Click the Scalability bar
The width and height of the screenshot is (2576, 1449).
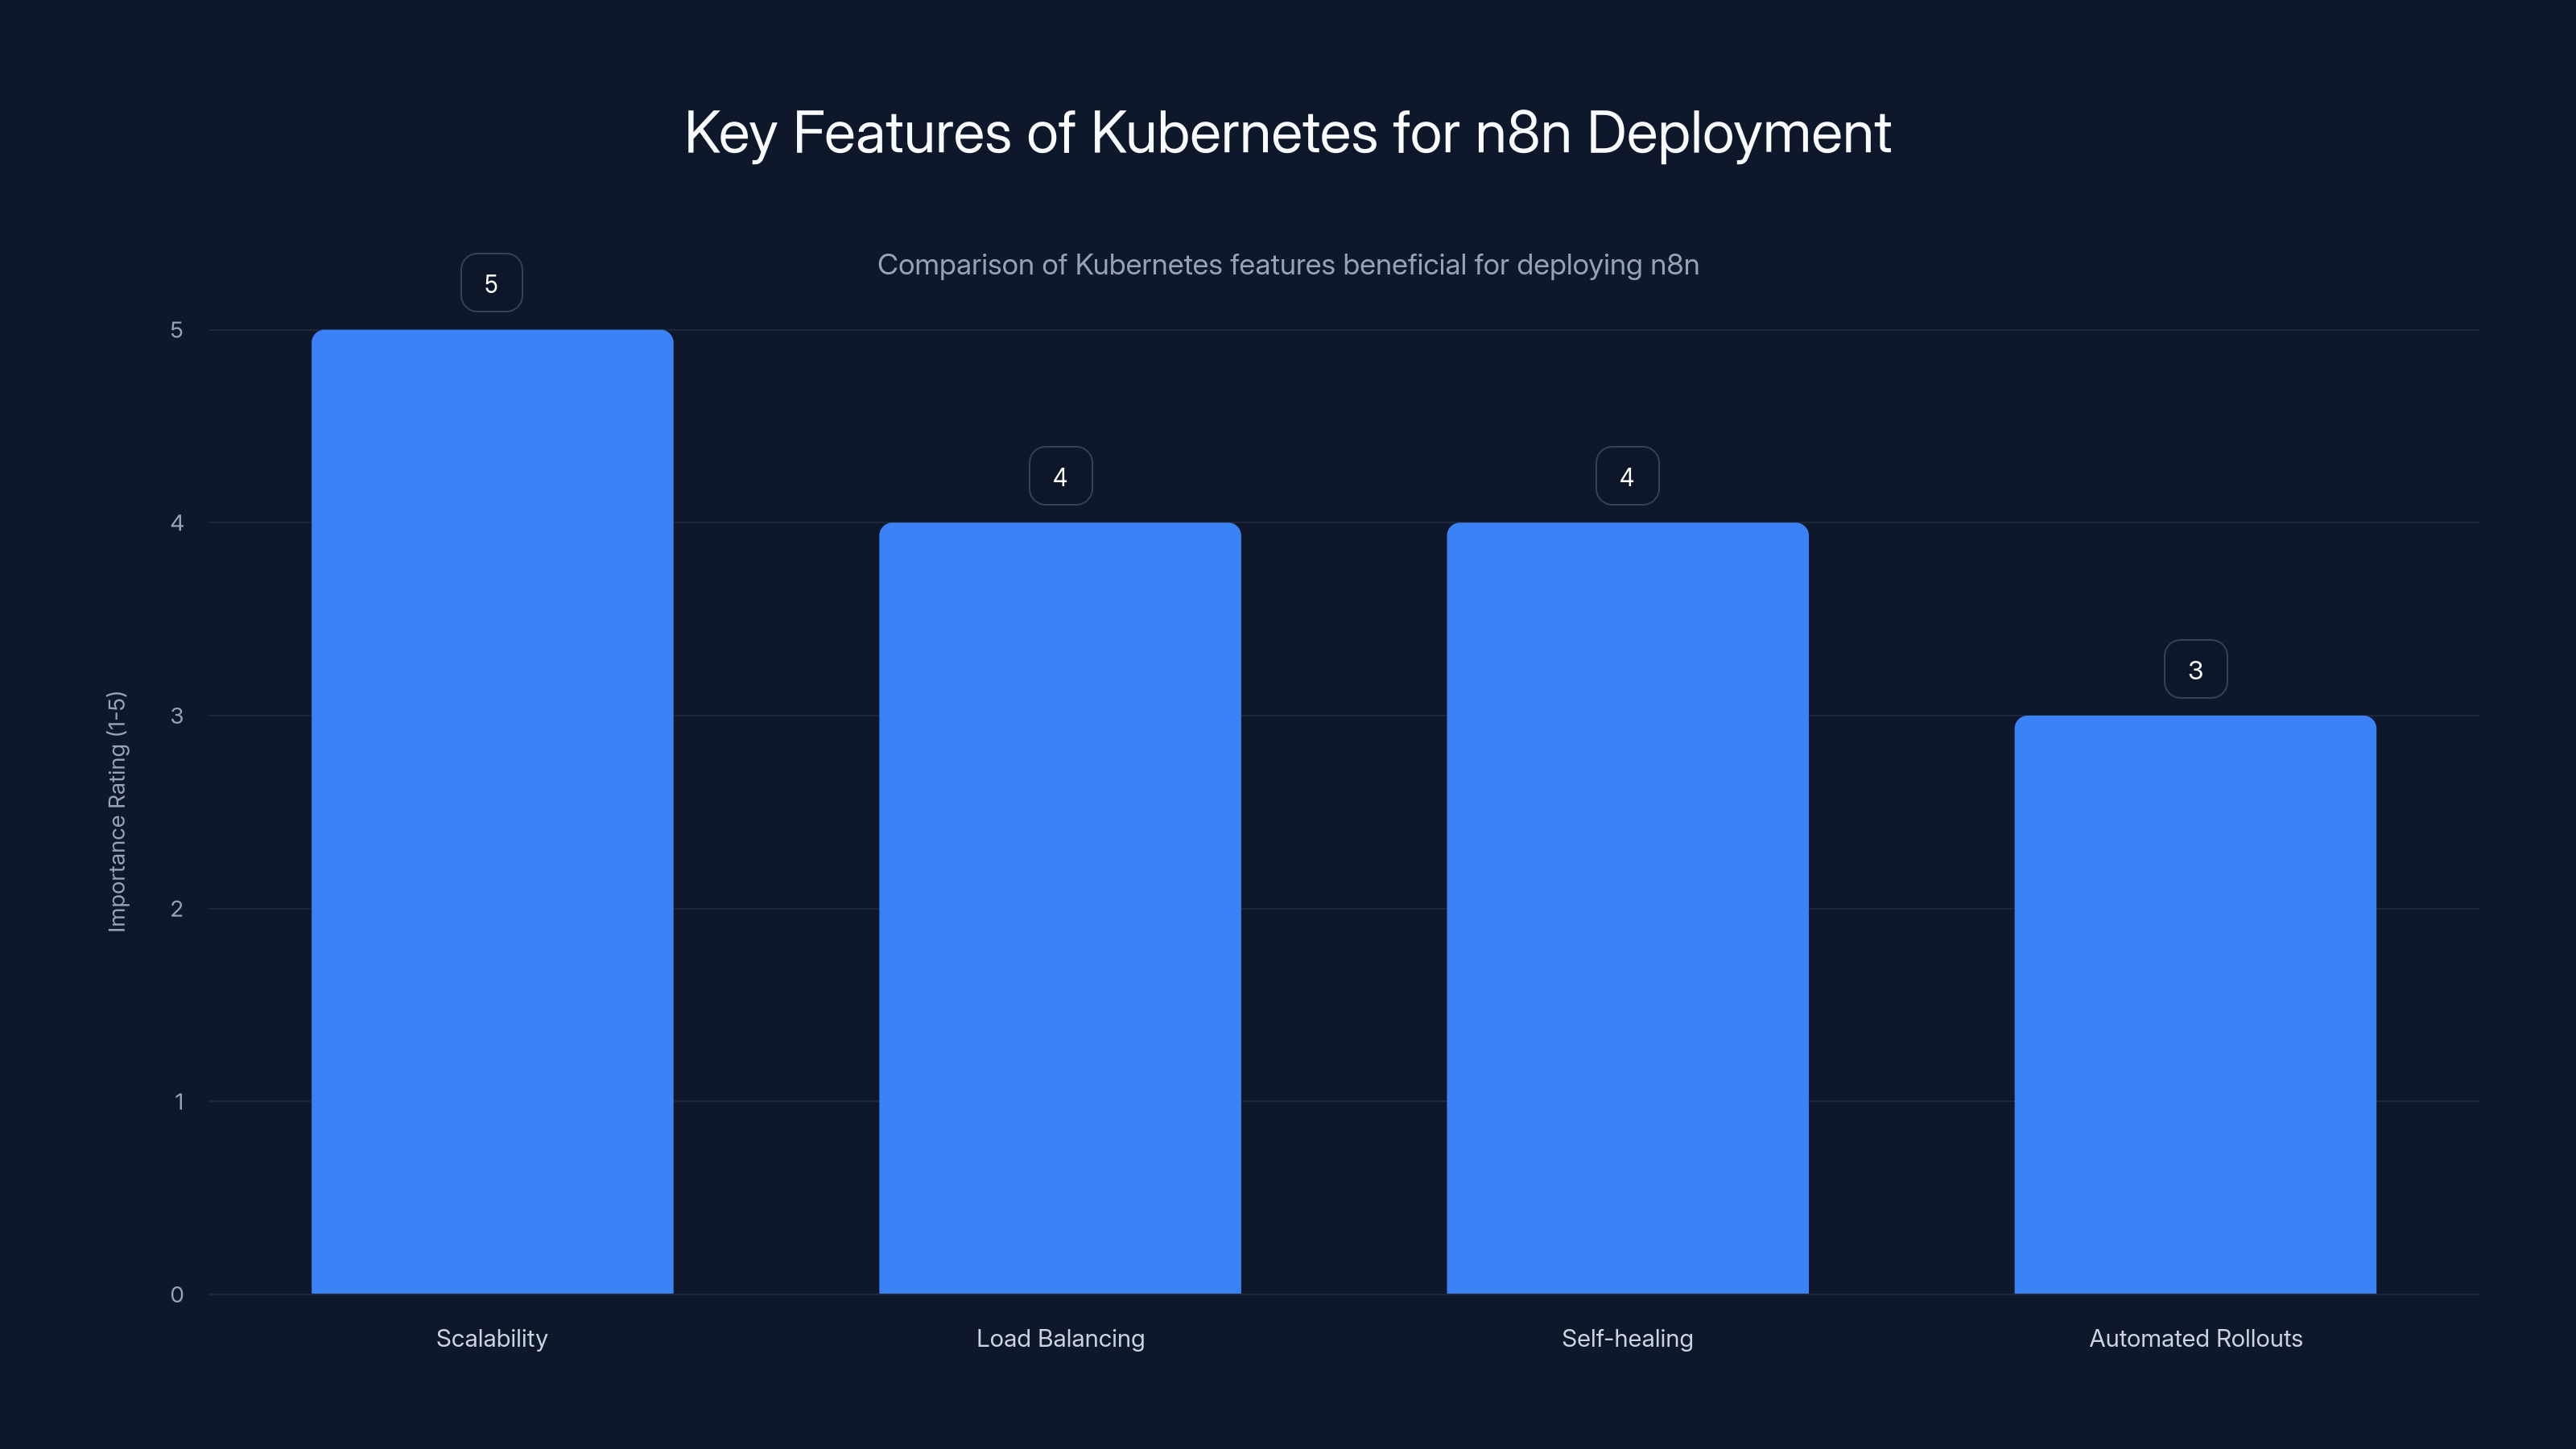[x=492, y=811]
